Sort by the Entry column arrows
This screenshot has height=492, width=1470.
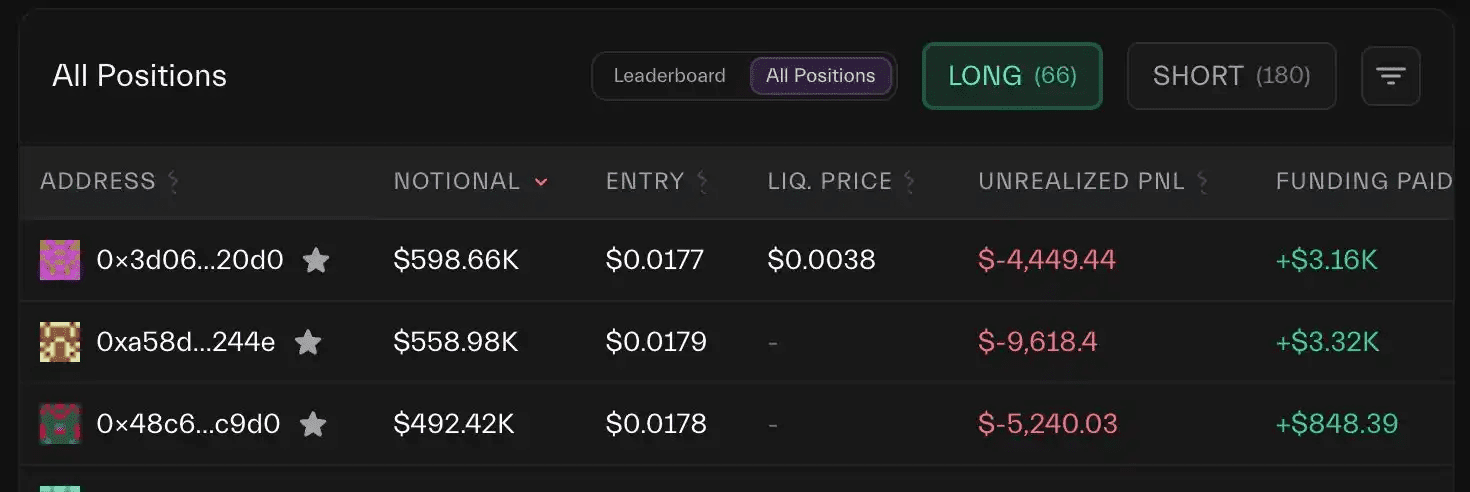[702, 182]
